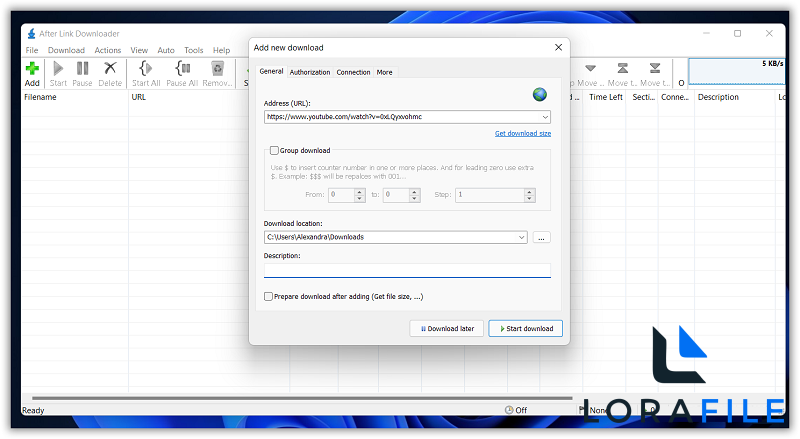Decrease the Step counter value
This screenshot has height=439, width=800.
click(530, 199)
